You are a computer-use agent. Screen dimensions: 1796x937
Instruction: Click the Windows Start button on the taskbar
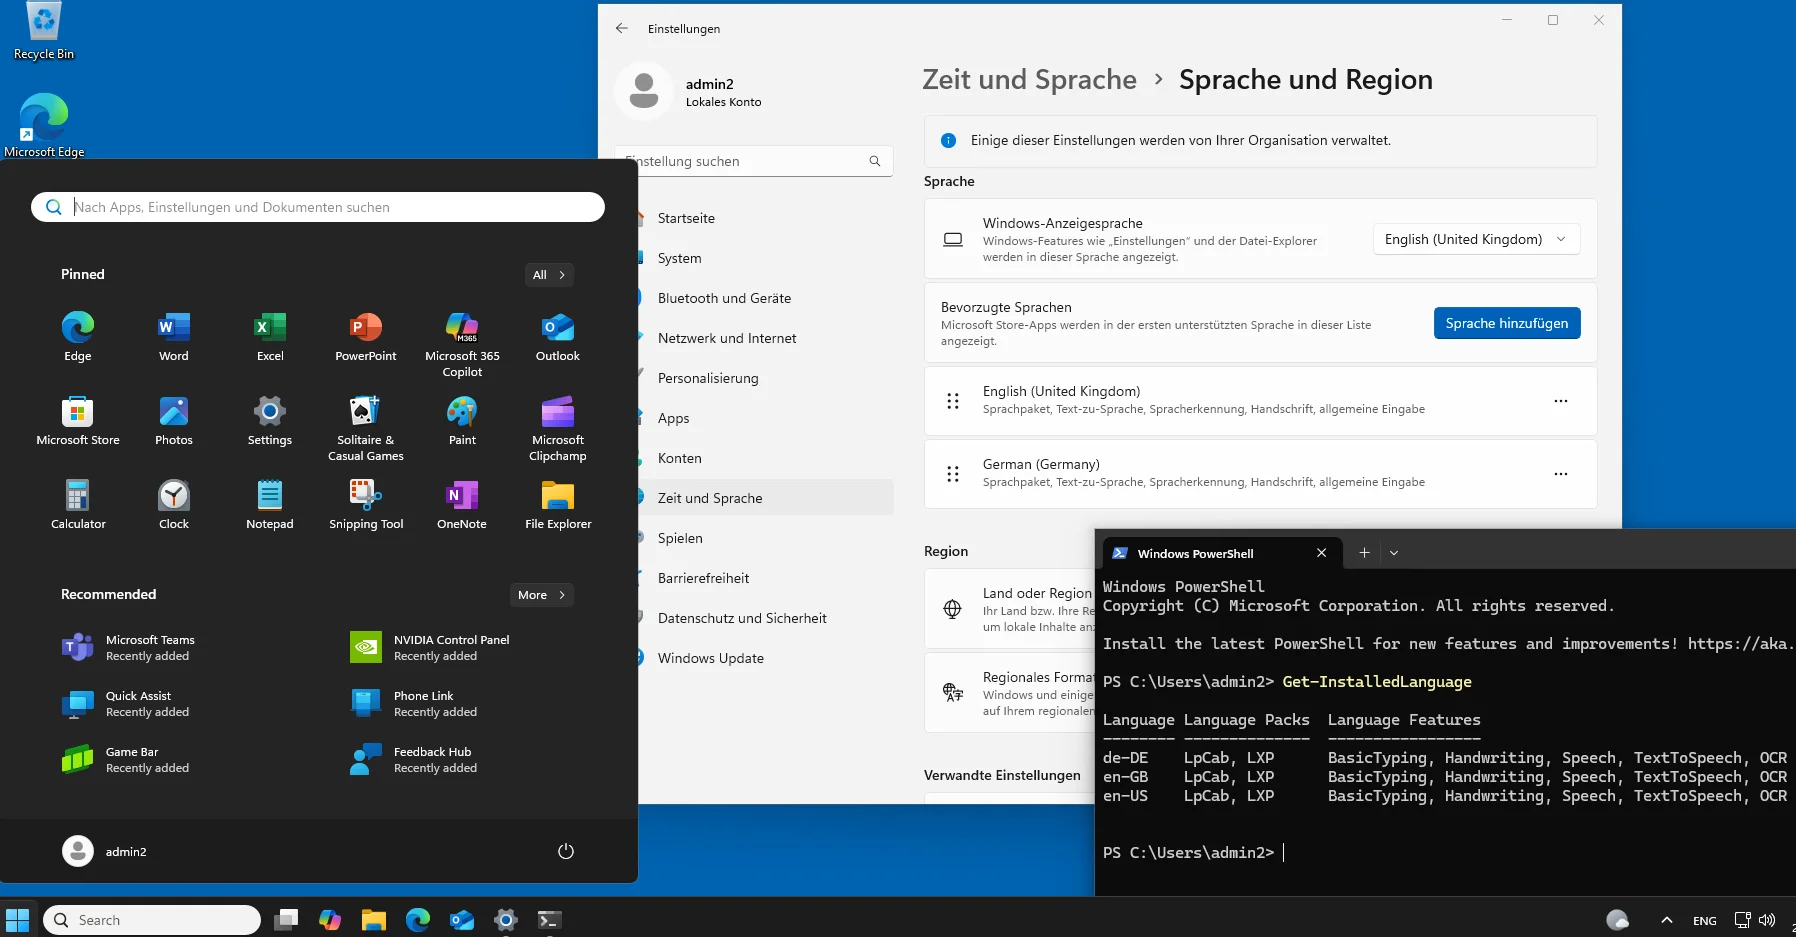pyautogui.click(x=18, y=920)
